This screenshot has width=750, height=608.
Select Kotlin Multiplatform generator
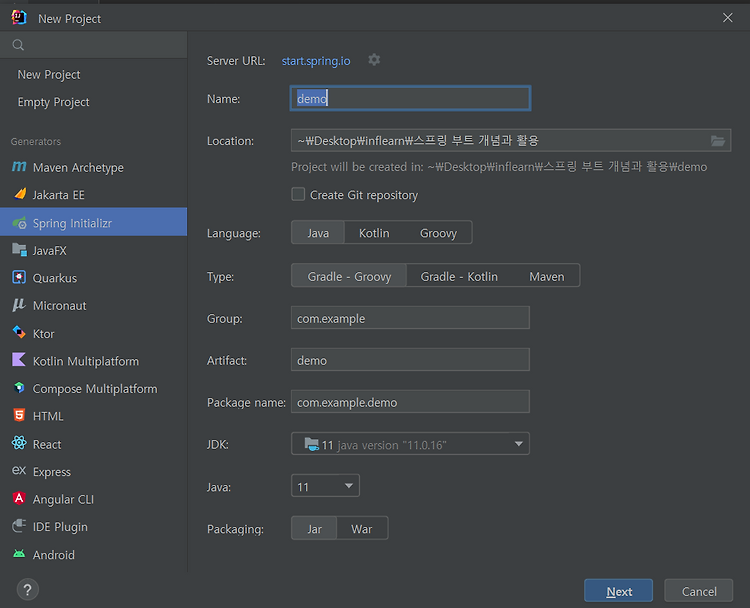point(93,361)
